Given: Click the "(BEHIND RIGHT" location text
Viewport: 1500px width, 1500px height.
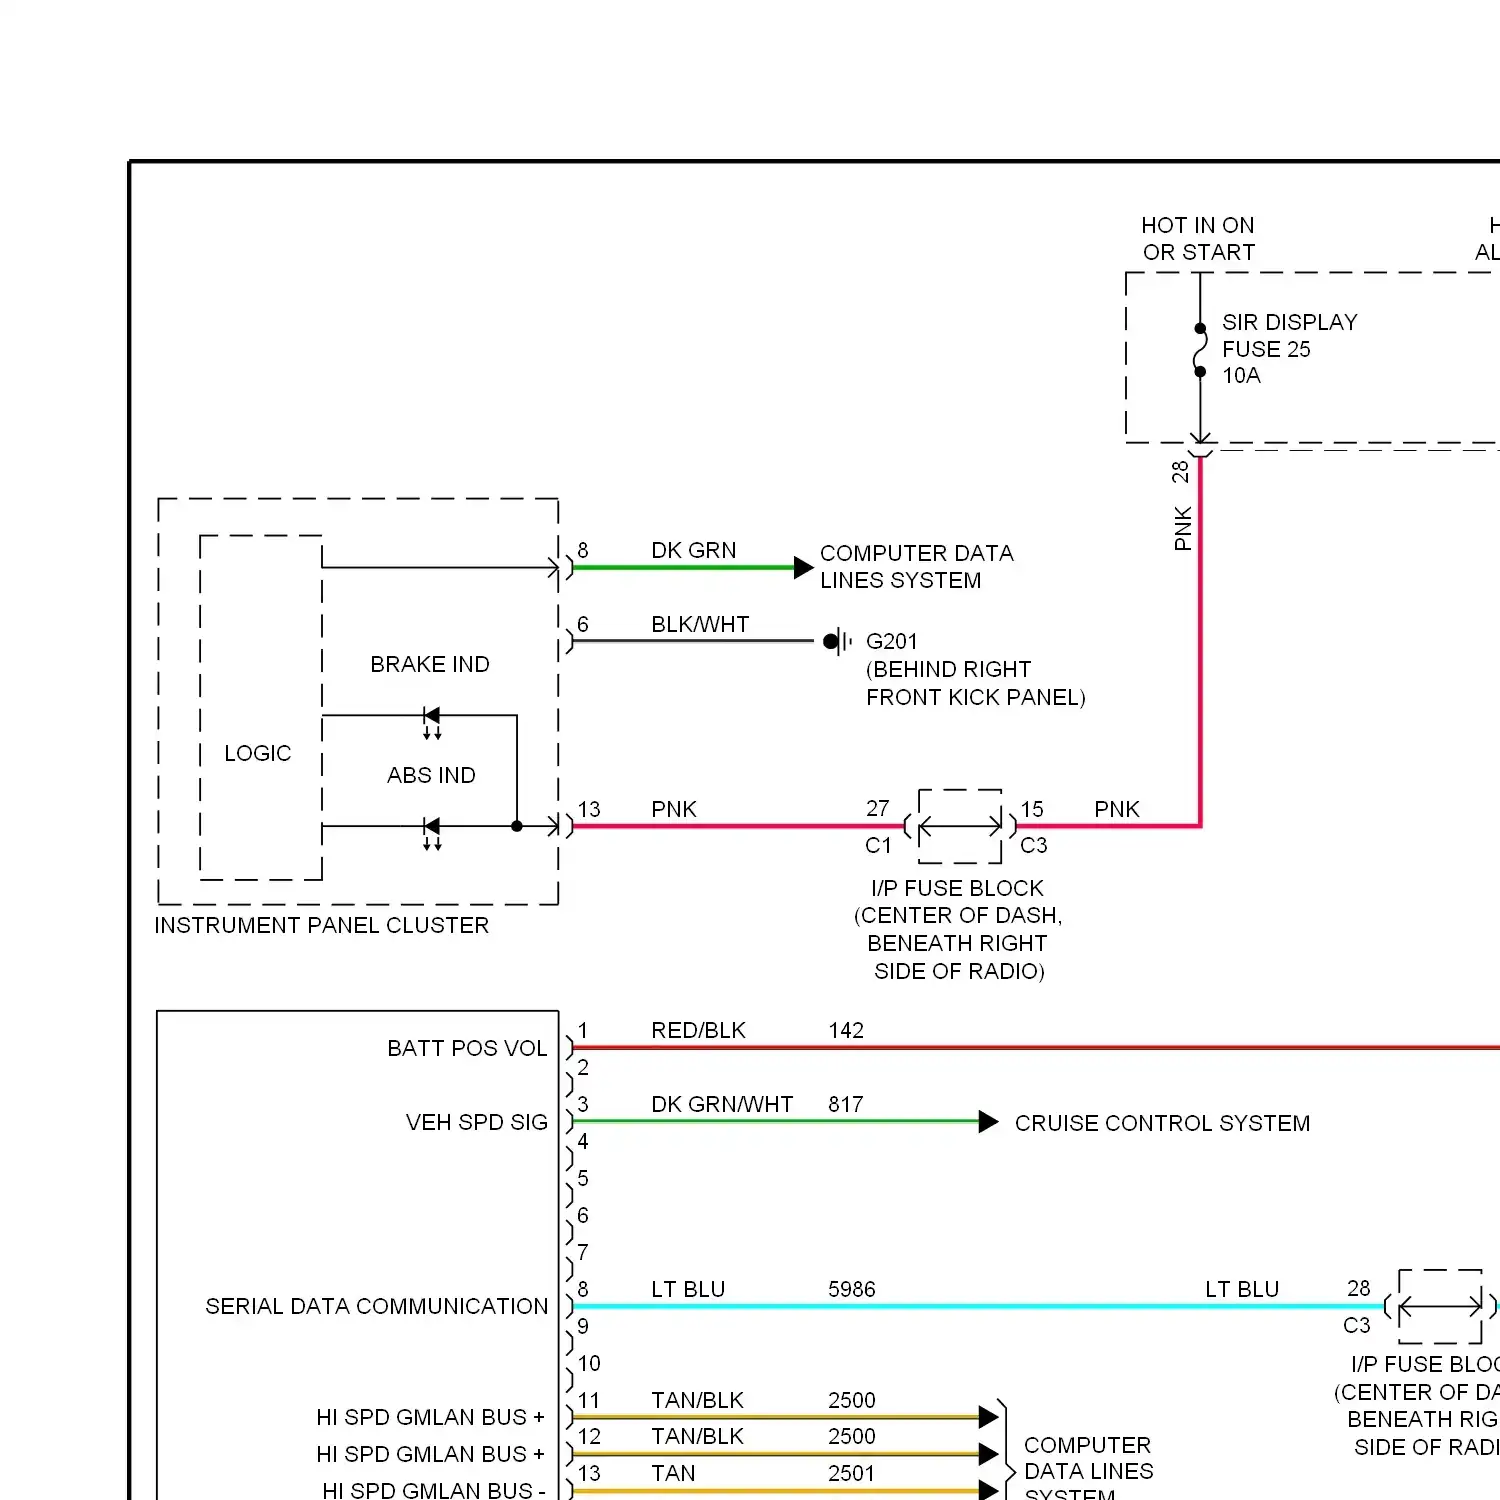Looking at the screenshot, I should [x=948, y=669].
